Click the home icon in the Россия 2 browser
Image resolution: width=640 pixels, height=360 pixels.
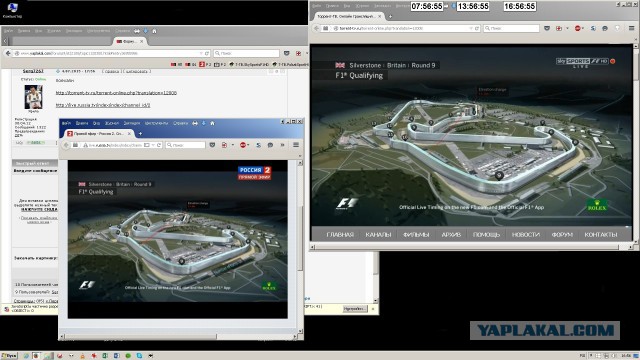[212, 123]
